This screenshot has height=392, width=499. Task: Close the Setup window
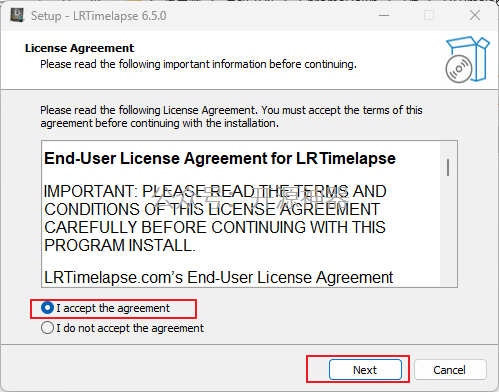[x=475, y=15]
